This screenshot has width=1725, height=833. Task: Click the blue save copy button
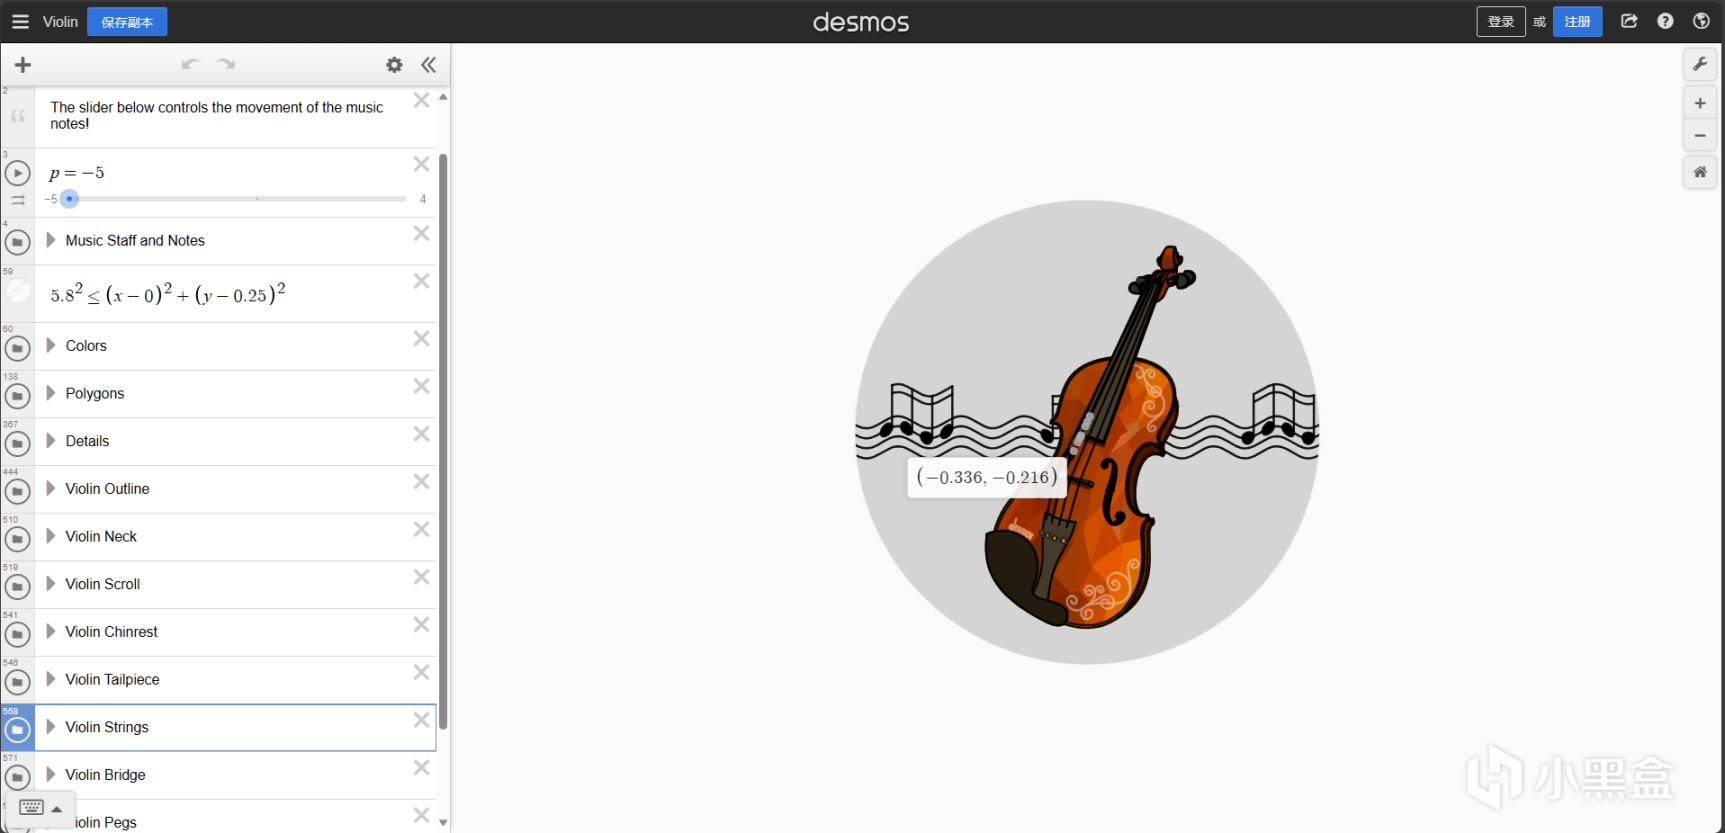pos(127,22)
